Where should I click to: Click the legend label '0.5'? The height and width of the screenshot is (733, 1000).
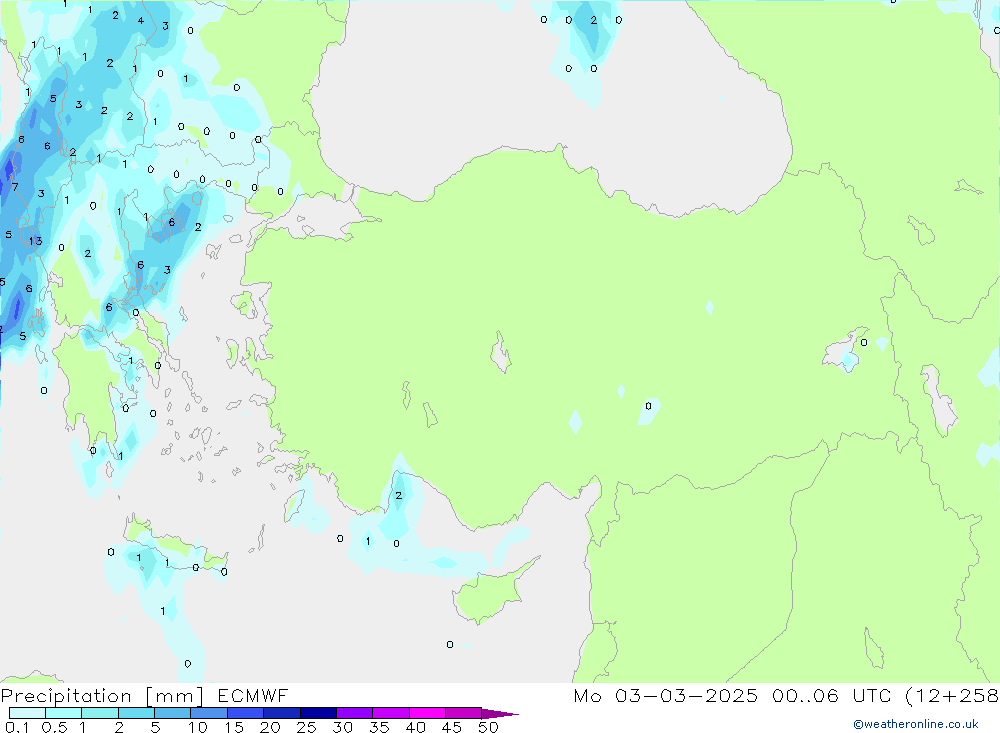(54, 727)
